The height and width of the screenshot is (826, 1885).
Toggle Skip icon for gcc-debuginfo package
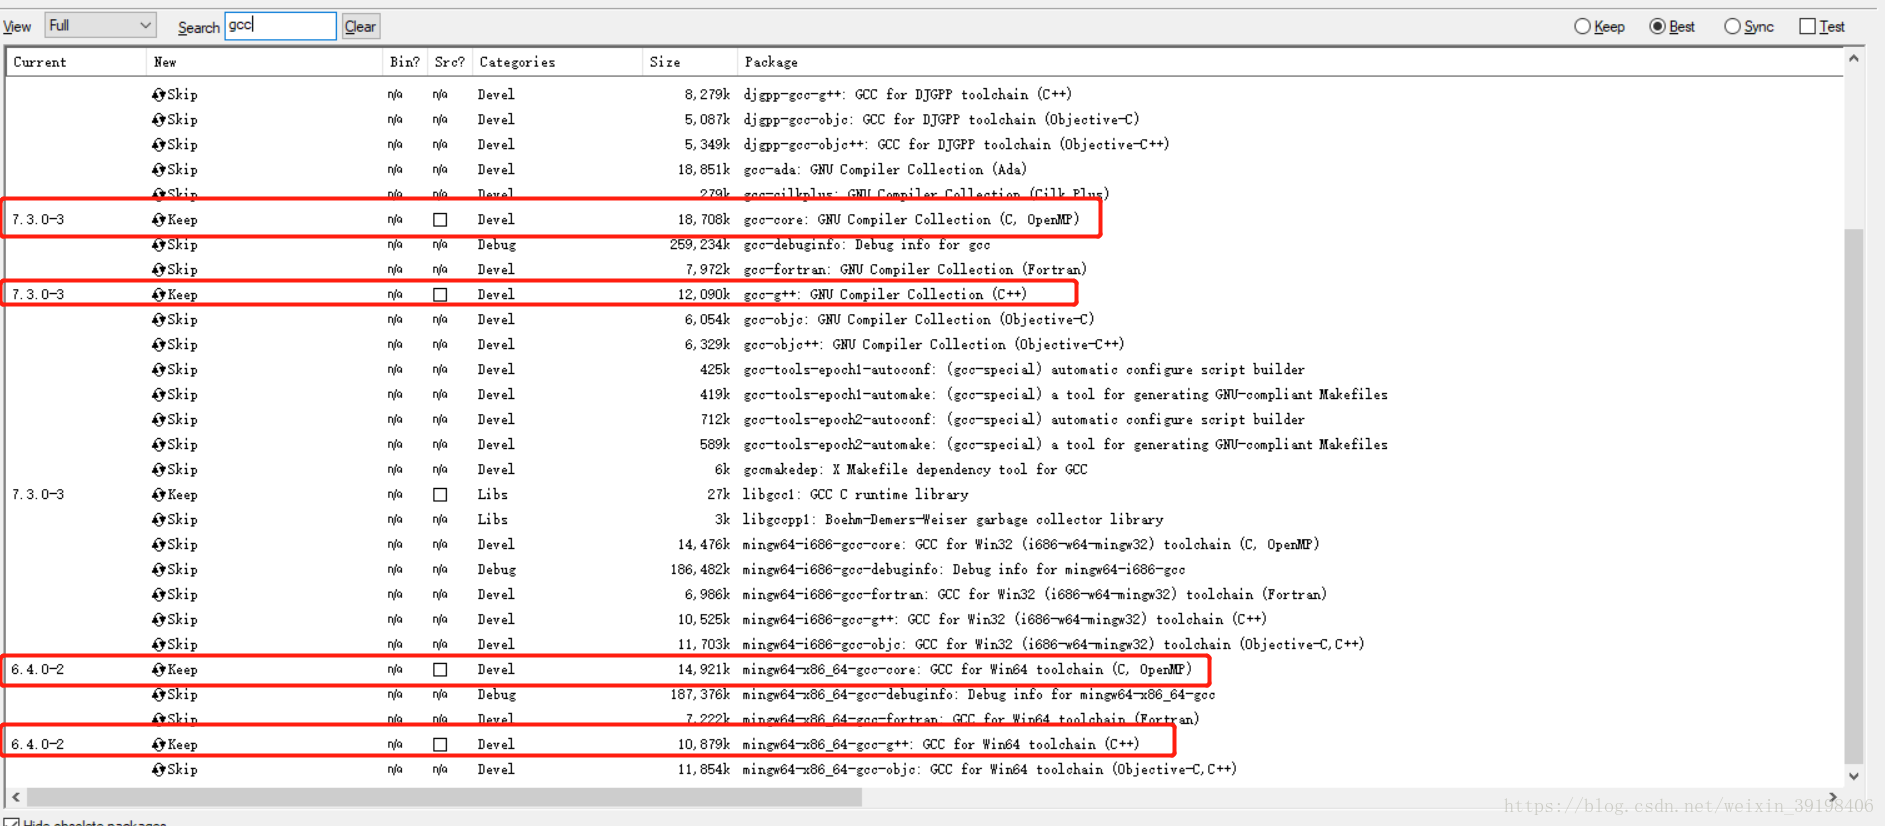pyautogui.click(x=158, y=244)
